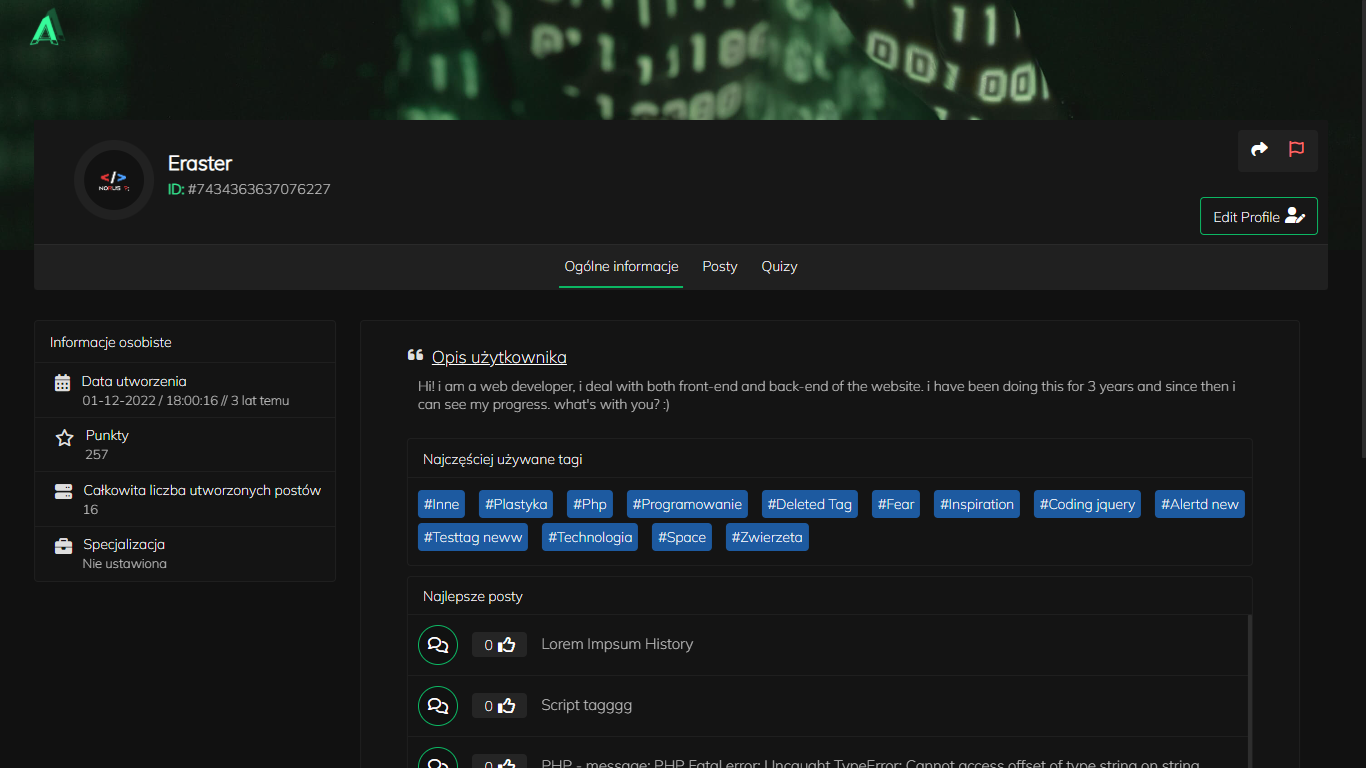The width and height of the screenshot is (1366, 768).
Task: Open the Lorem Impsum History post title
Action: pyautogui.click(x=617, y=644)
